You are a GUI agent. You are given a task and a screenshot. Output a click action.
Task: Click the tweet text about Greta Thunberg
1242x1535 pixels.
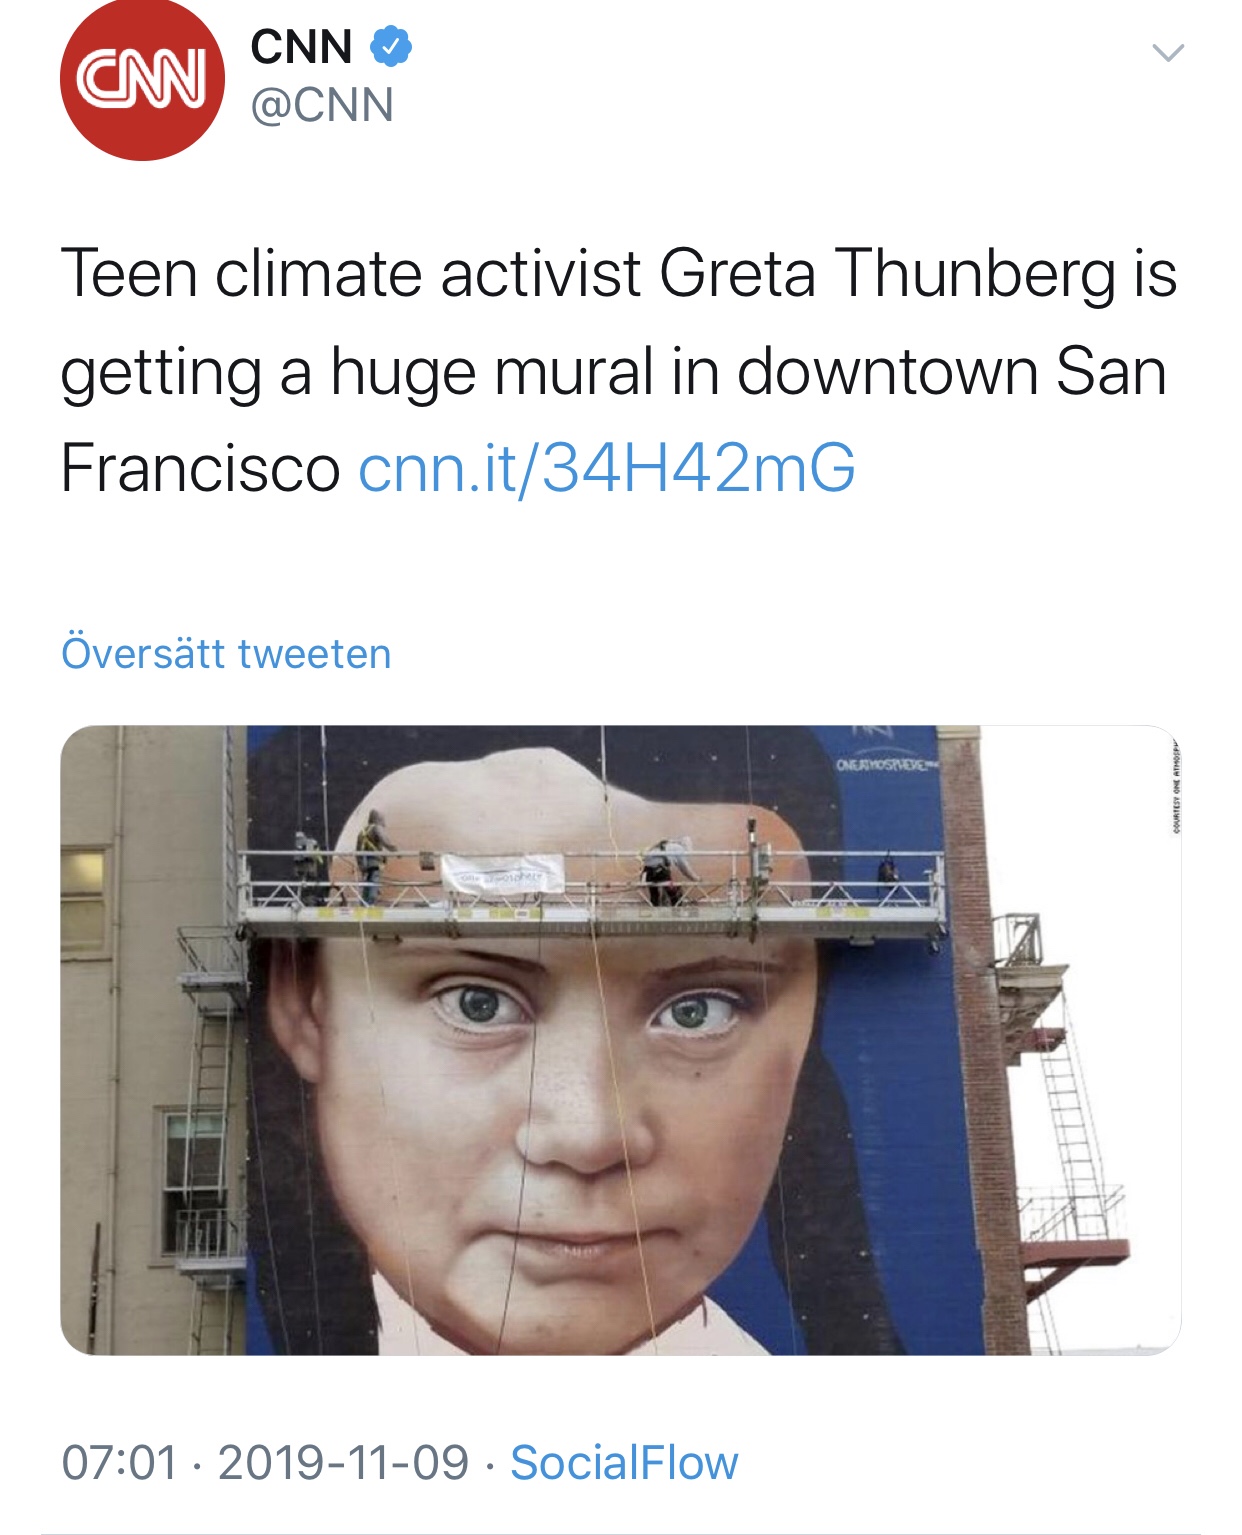click(x=618, y=371)
